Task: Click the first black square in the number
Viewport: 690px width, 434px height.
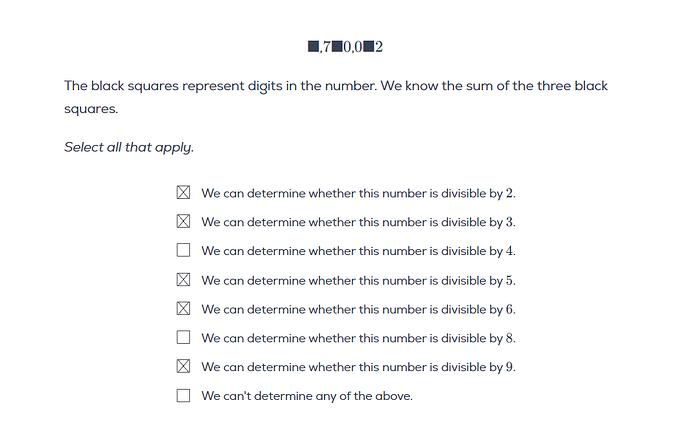Action: (313, 46)
